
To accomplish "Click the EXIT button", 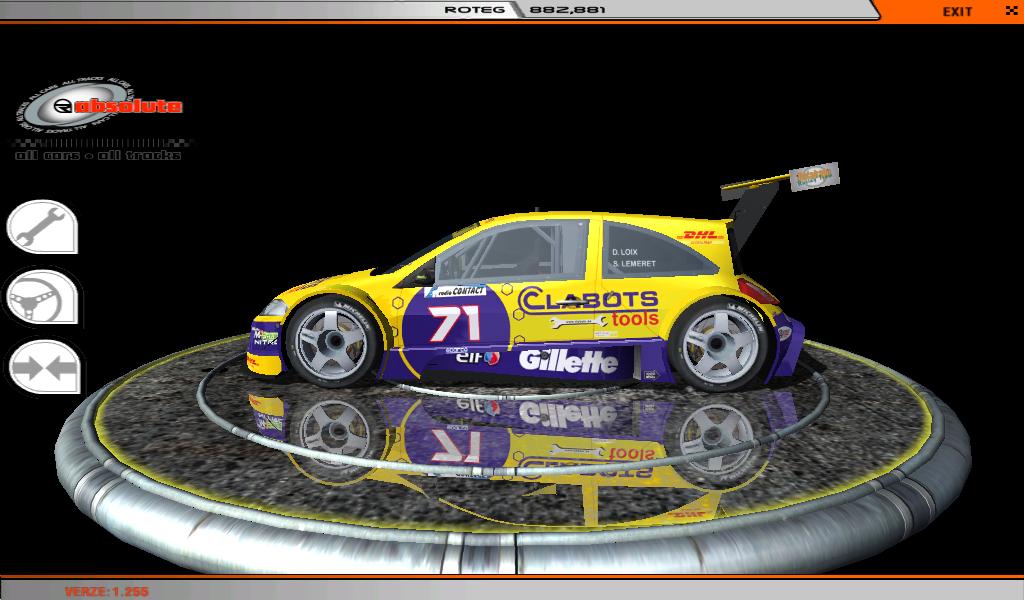I will pyautogui.click(x=957, y=11).
